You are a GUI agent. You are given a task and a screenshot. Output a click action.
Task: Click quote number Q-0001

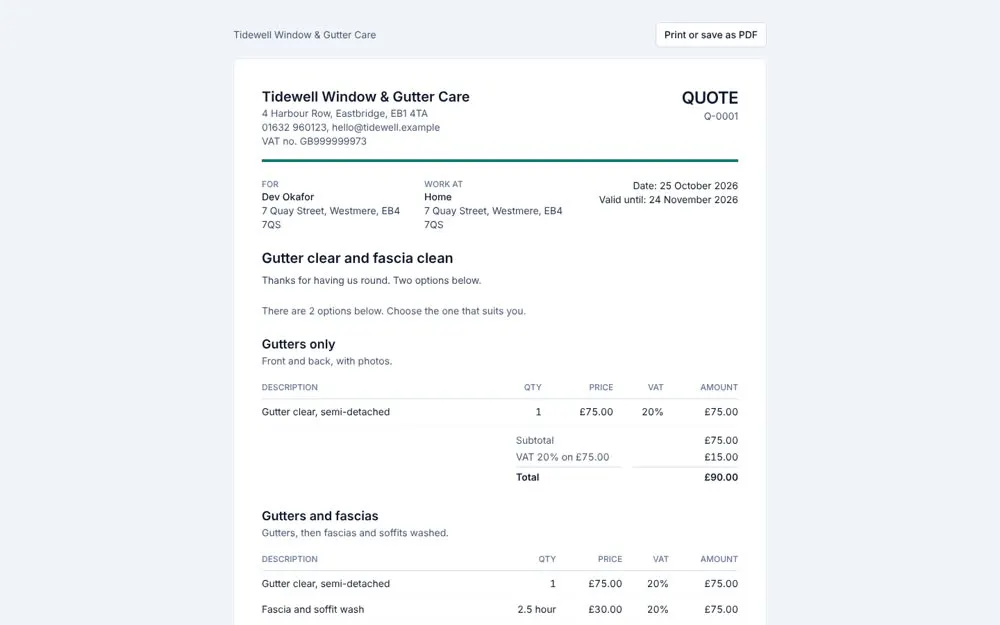point(721,116)
